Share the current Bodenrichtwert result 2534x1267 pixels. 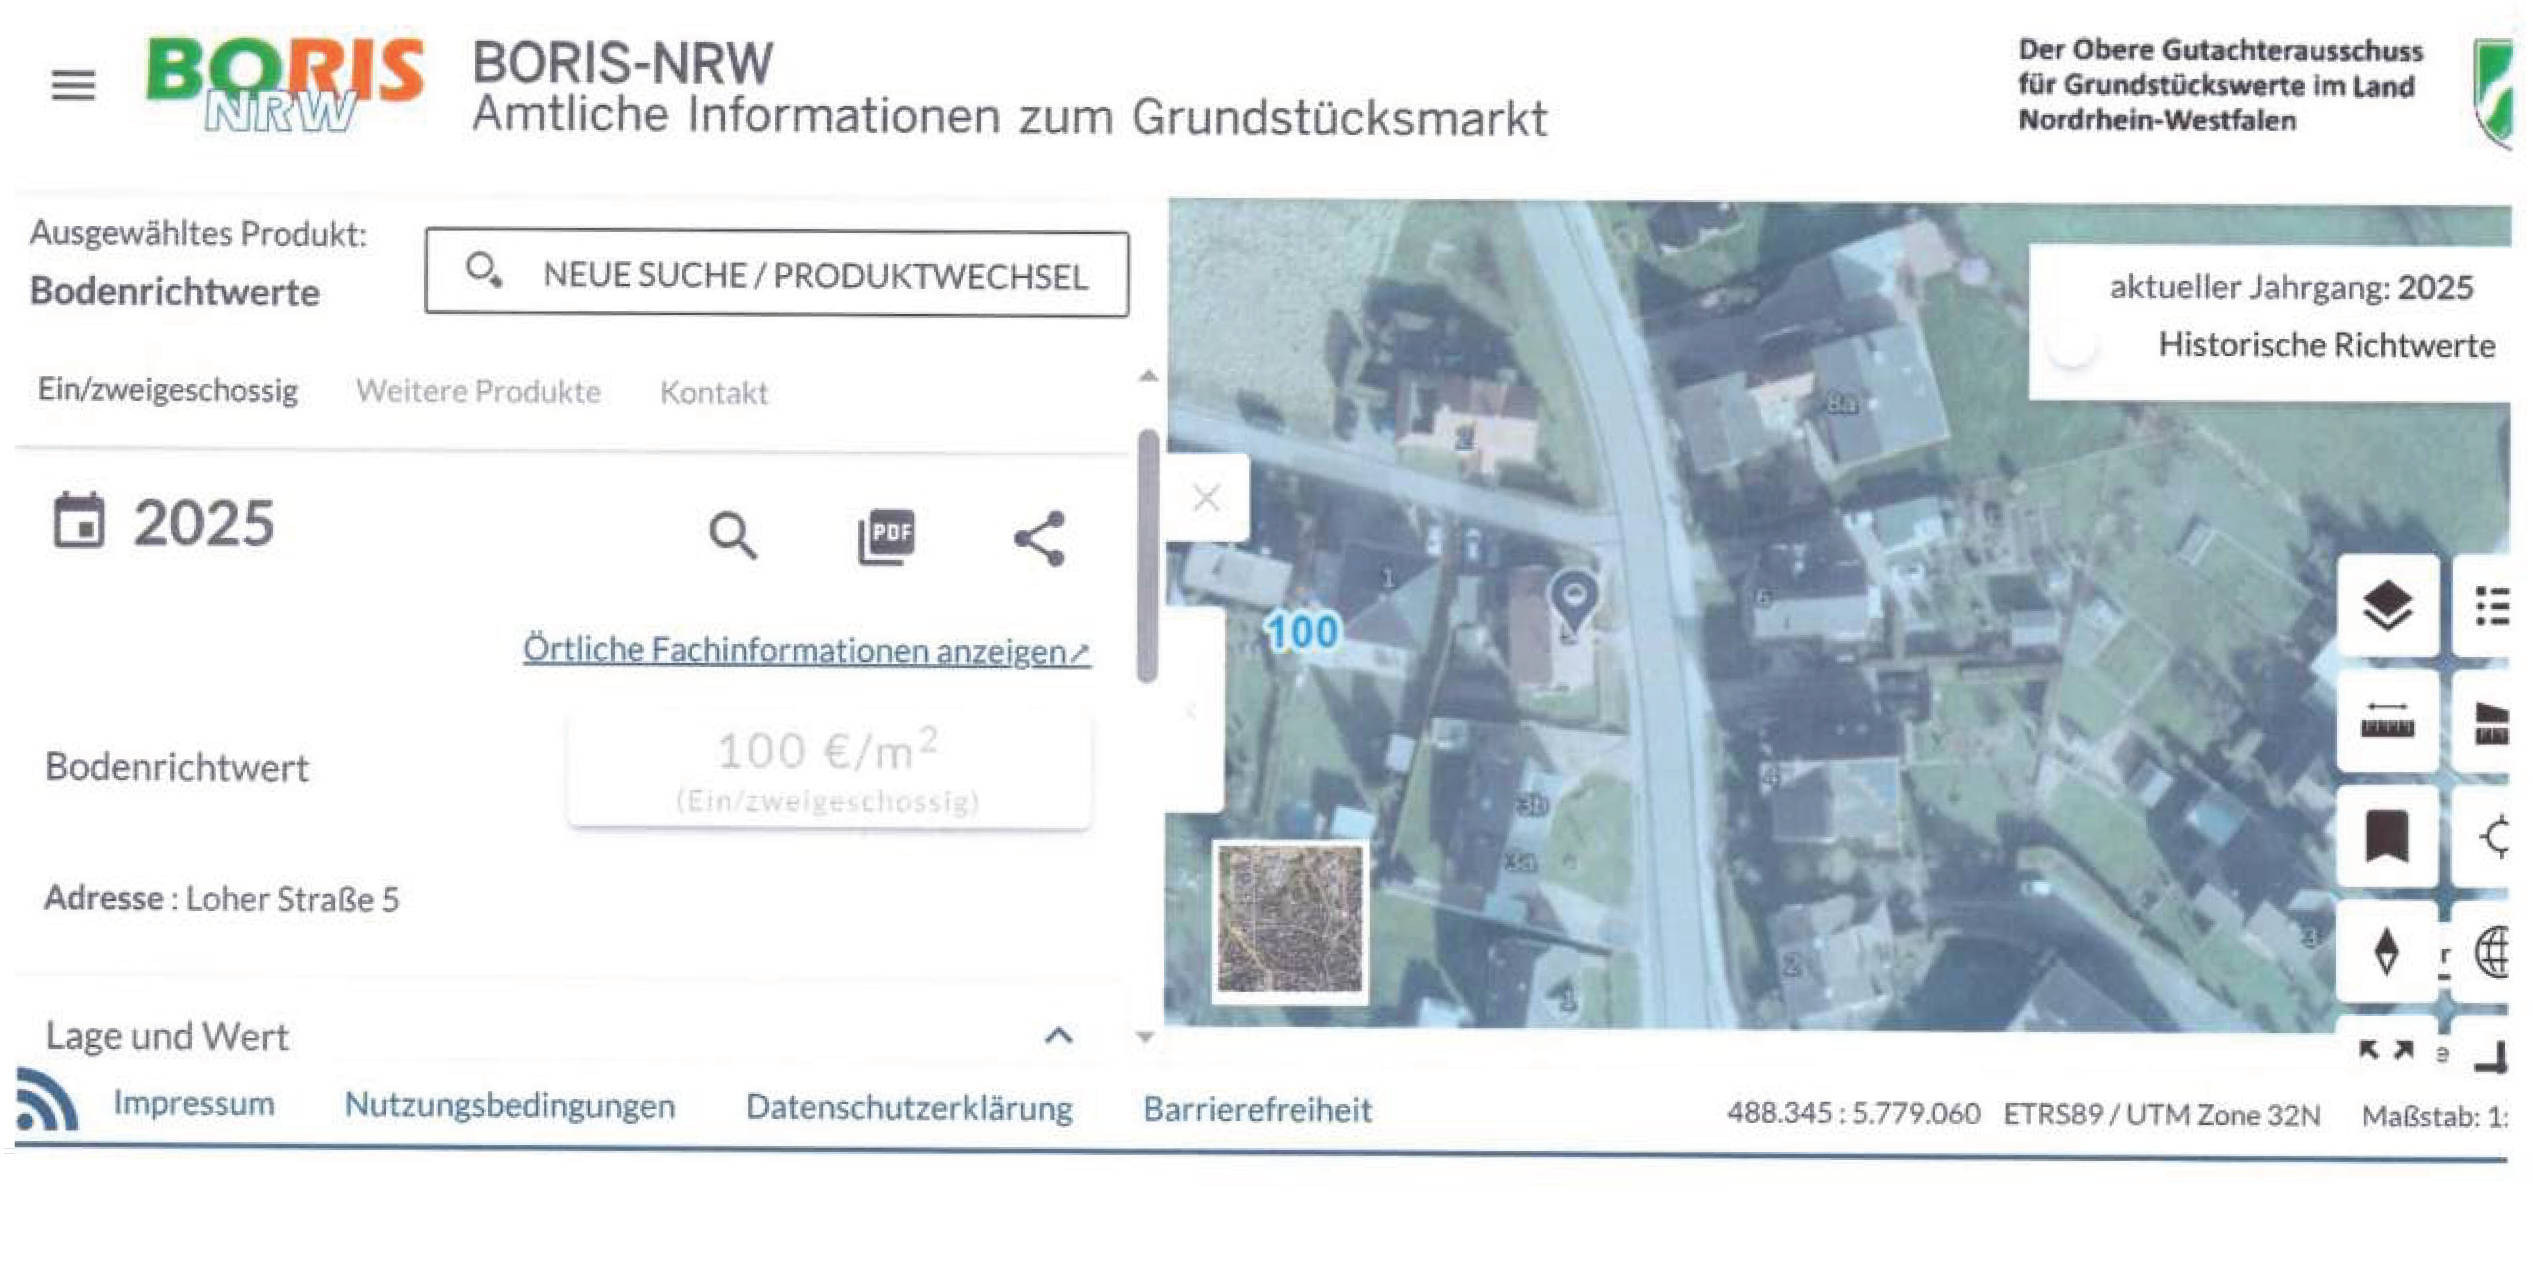point(1040,539)
